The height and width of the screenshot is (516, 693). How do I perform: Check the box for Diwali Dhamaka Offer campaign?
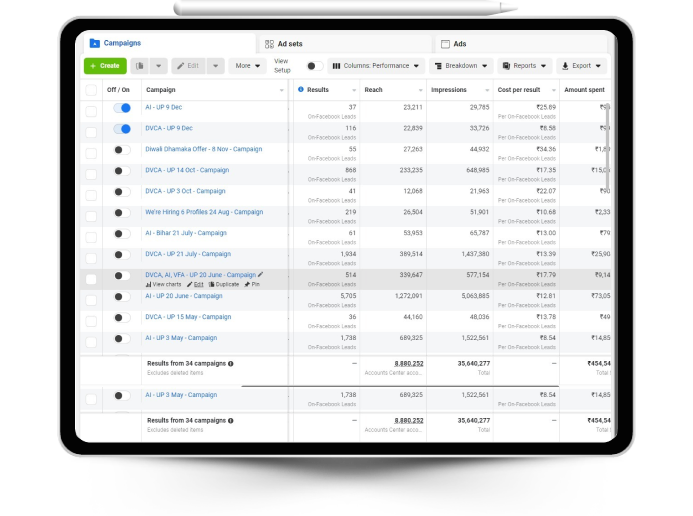tap(91, 151)
